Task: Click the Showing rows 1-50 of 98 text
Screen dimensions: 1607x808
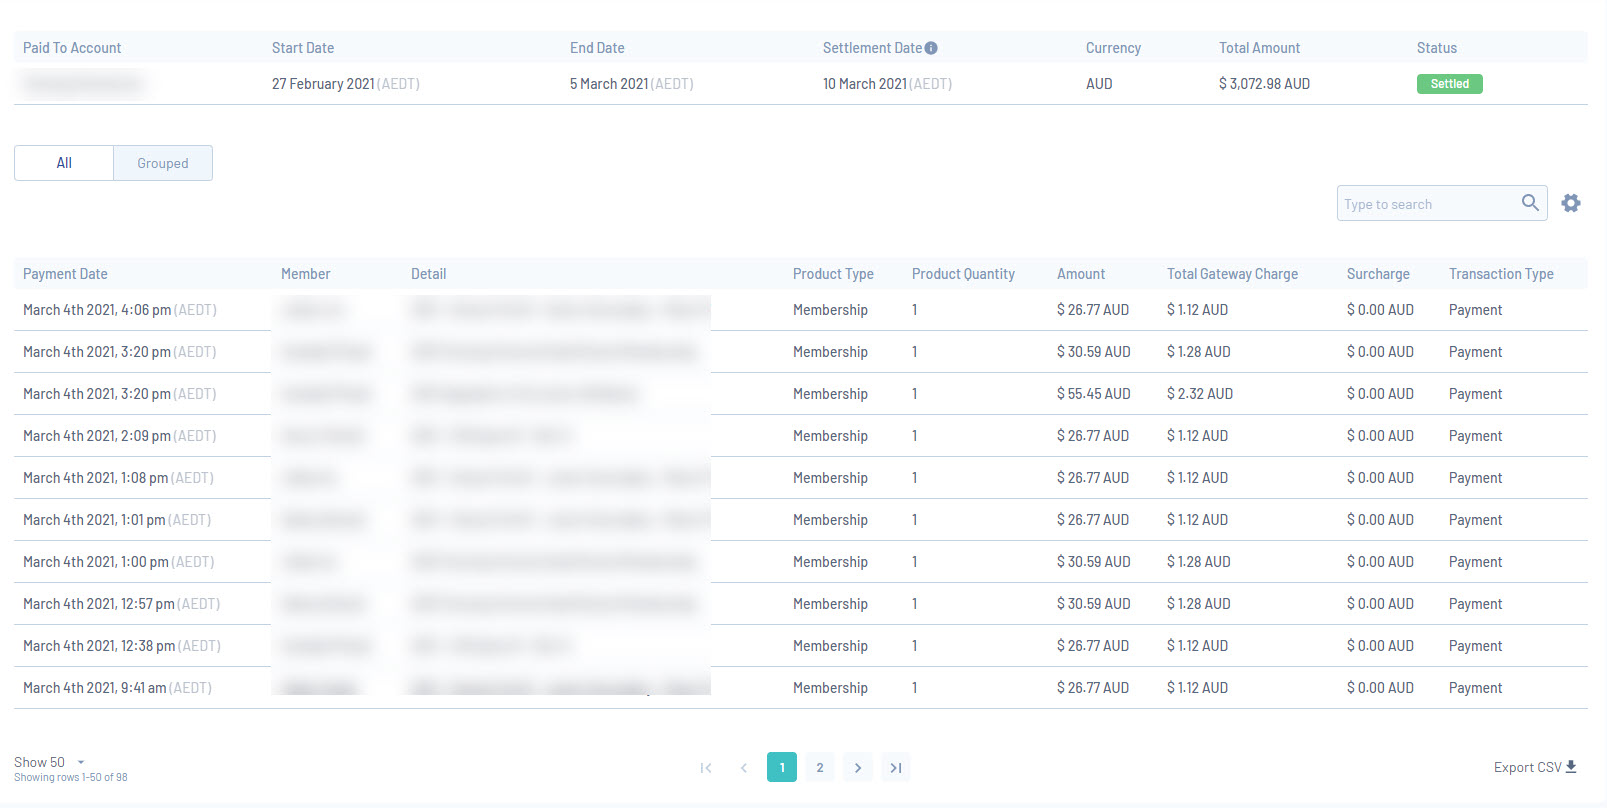Action: click(x=71, y=777)
